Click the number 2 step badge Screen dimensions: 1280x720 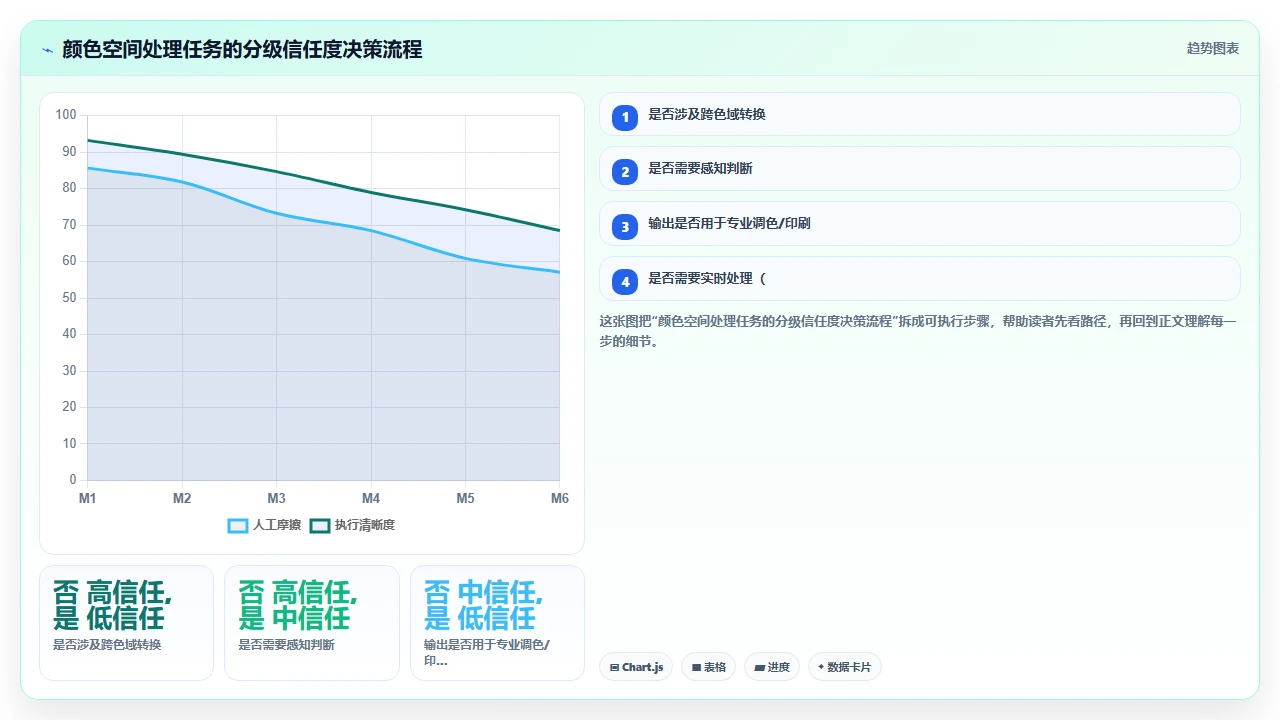pos(625,172)
